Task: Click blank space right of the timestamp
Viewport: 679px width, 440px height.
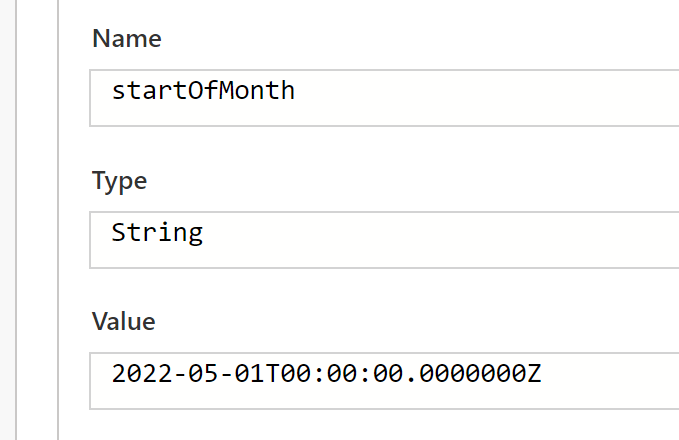Action: (610, 381)
